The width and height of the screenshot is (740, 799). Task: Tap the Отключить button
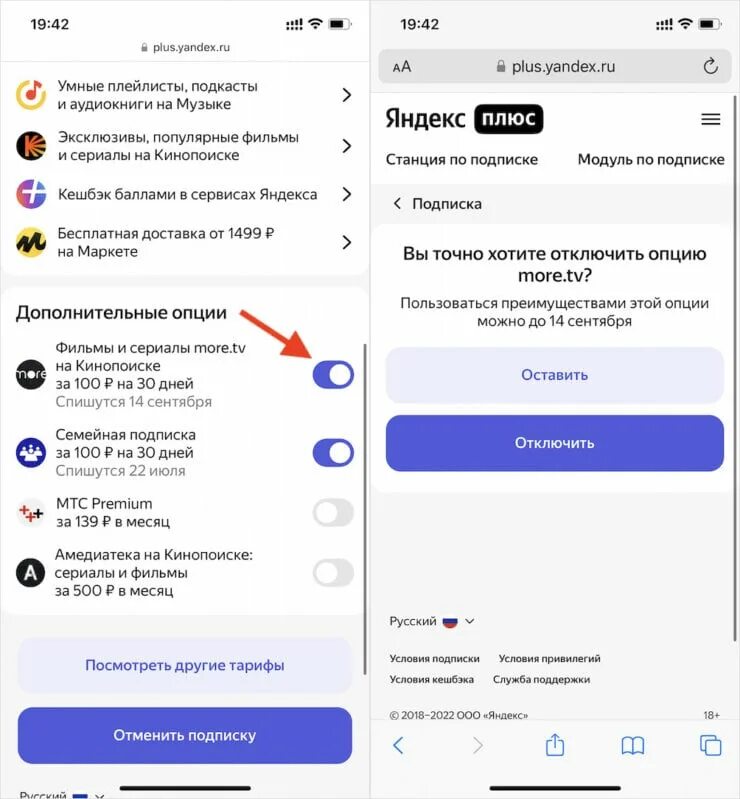pyautogui.click(x=554, y=443)
